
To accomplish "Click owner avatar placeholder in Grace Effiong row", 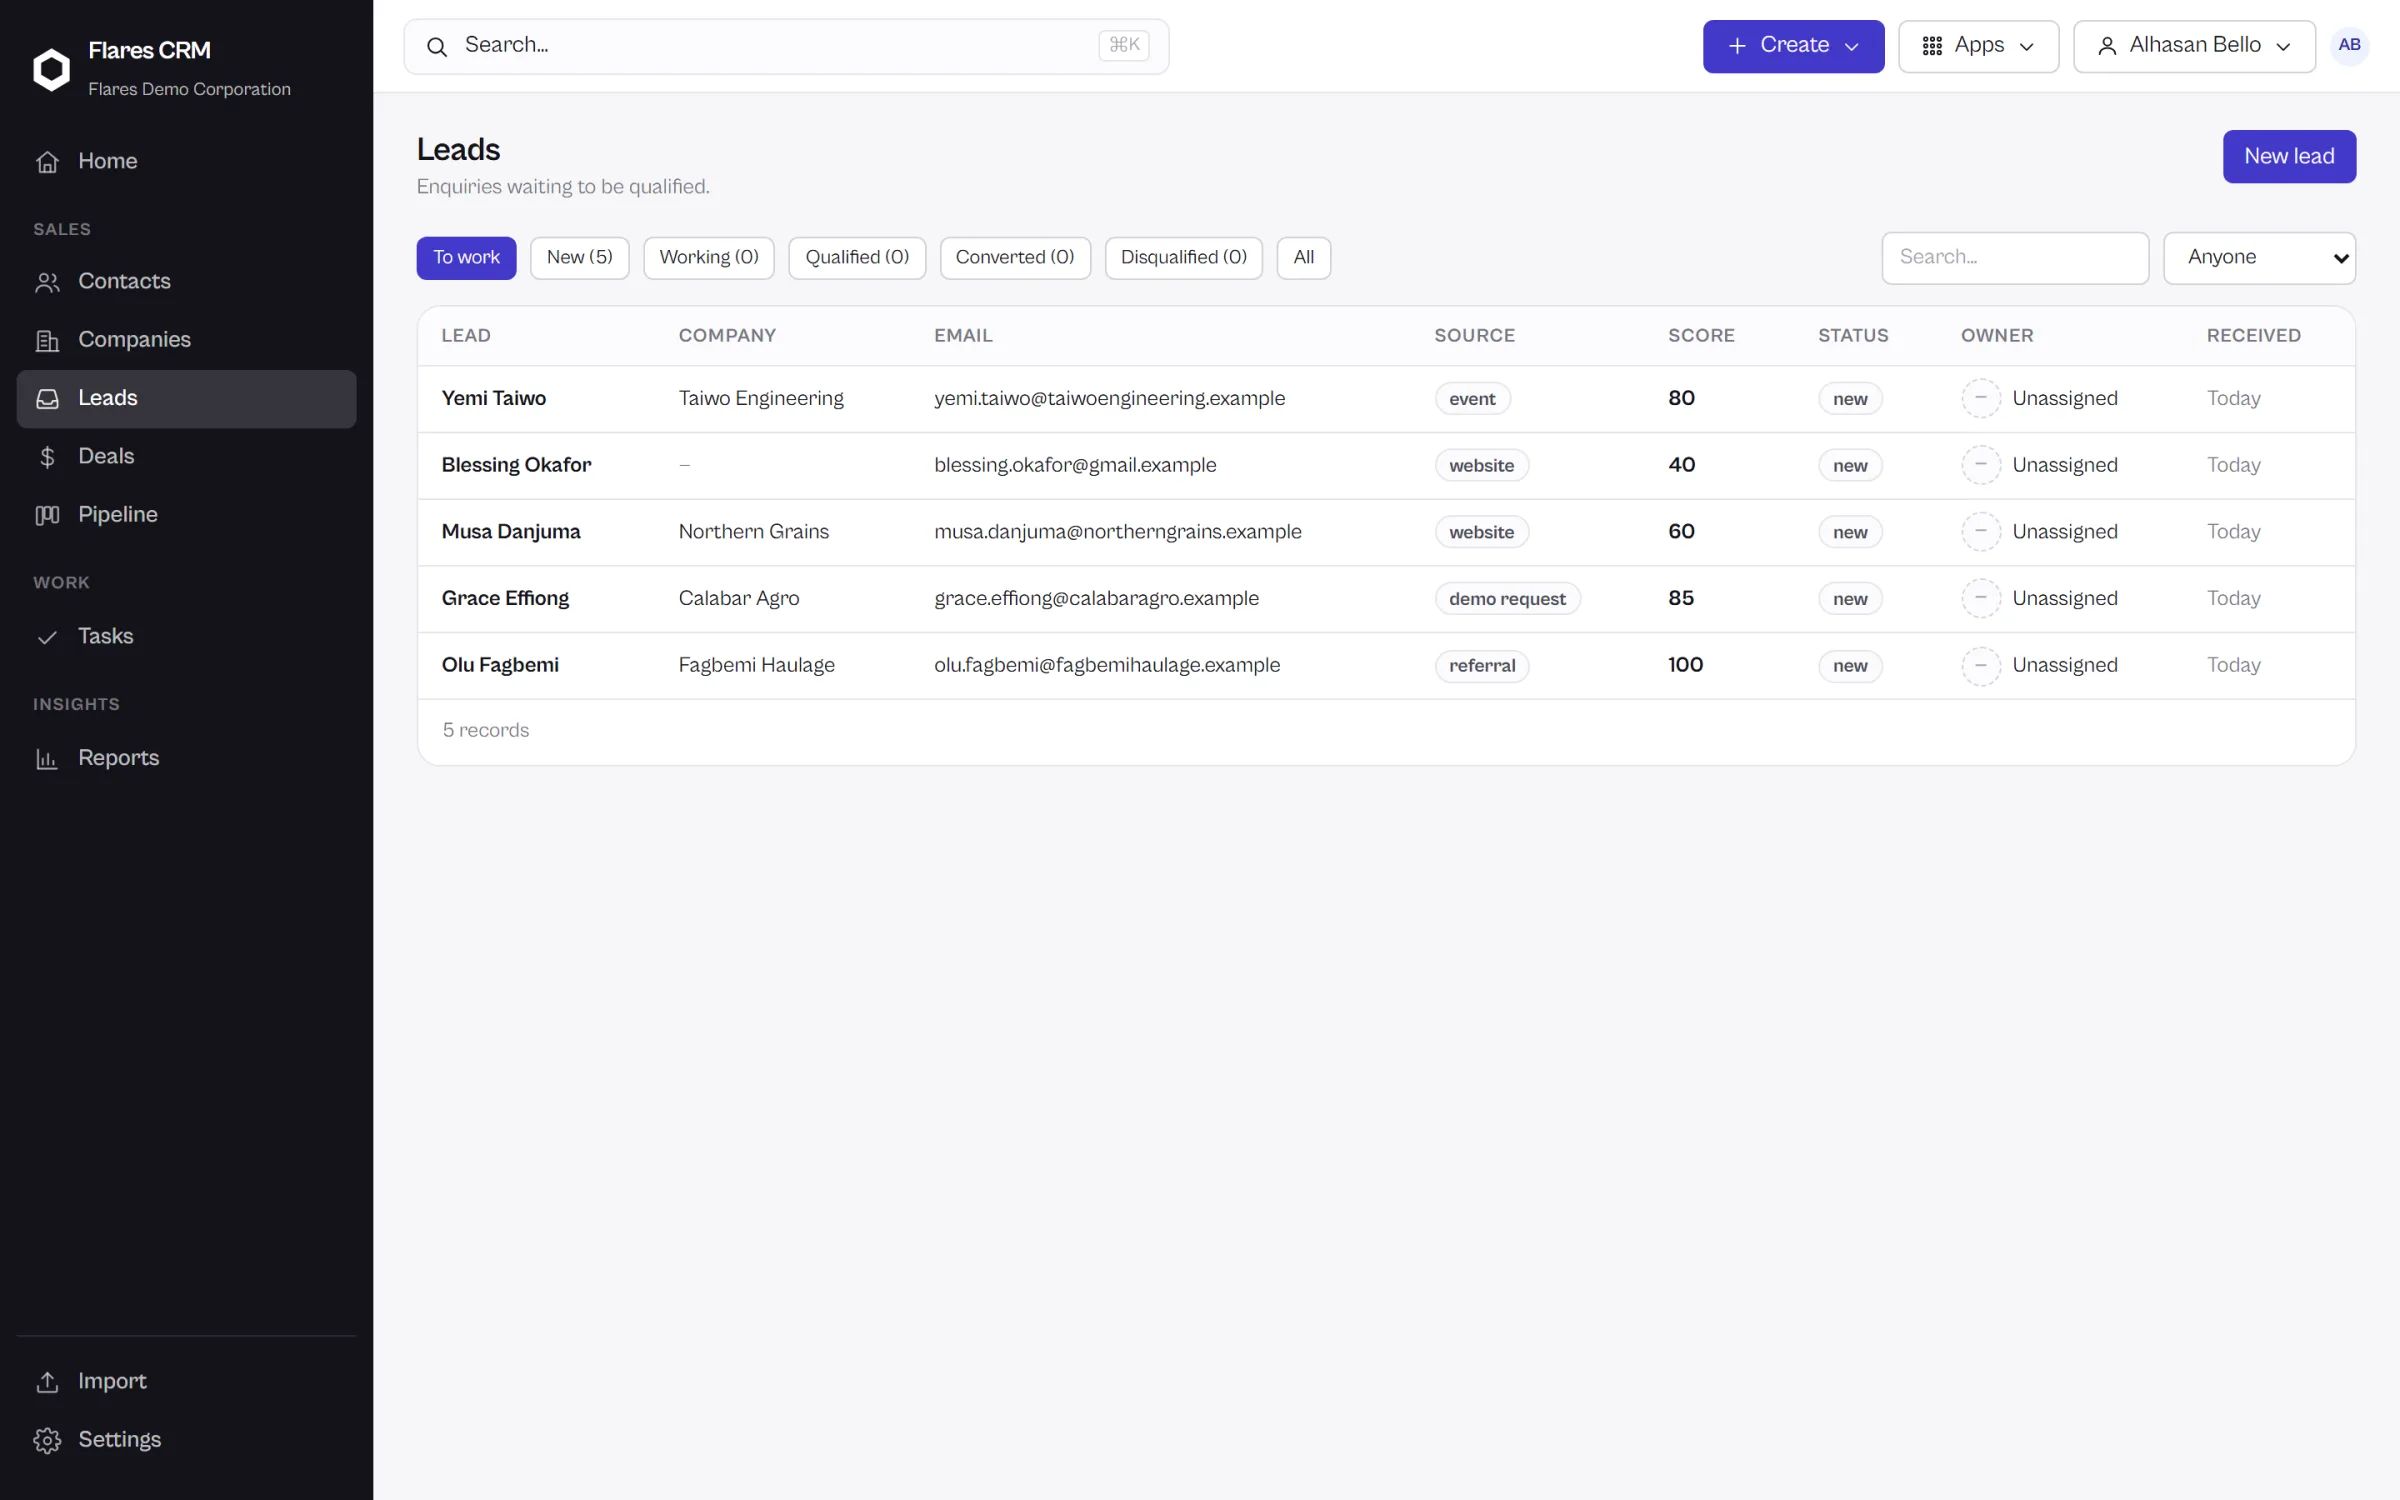I will click(x=1980, y=598).
